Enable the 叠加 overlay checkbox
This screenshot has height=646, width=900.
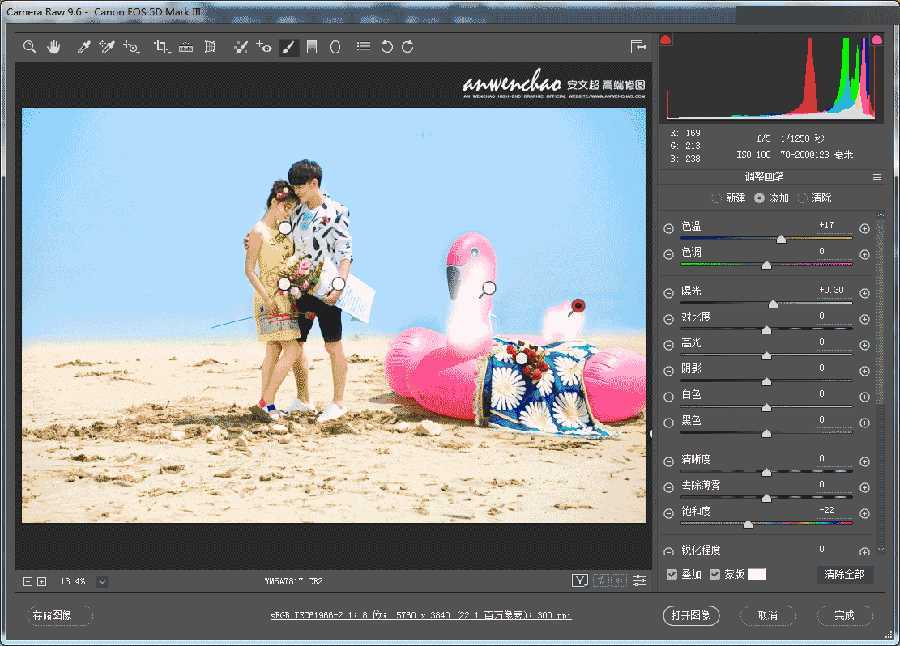tap(672, 574)
